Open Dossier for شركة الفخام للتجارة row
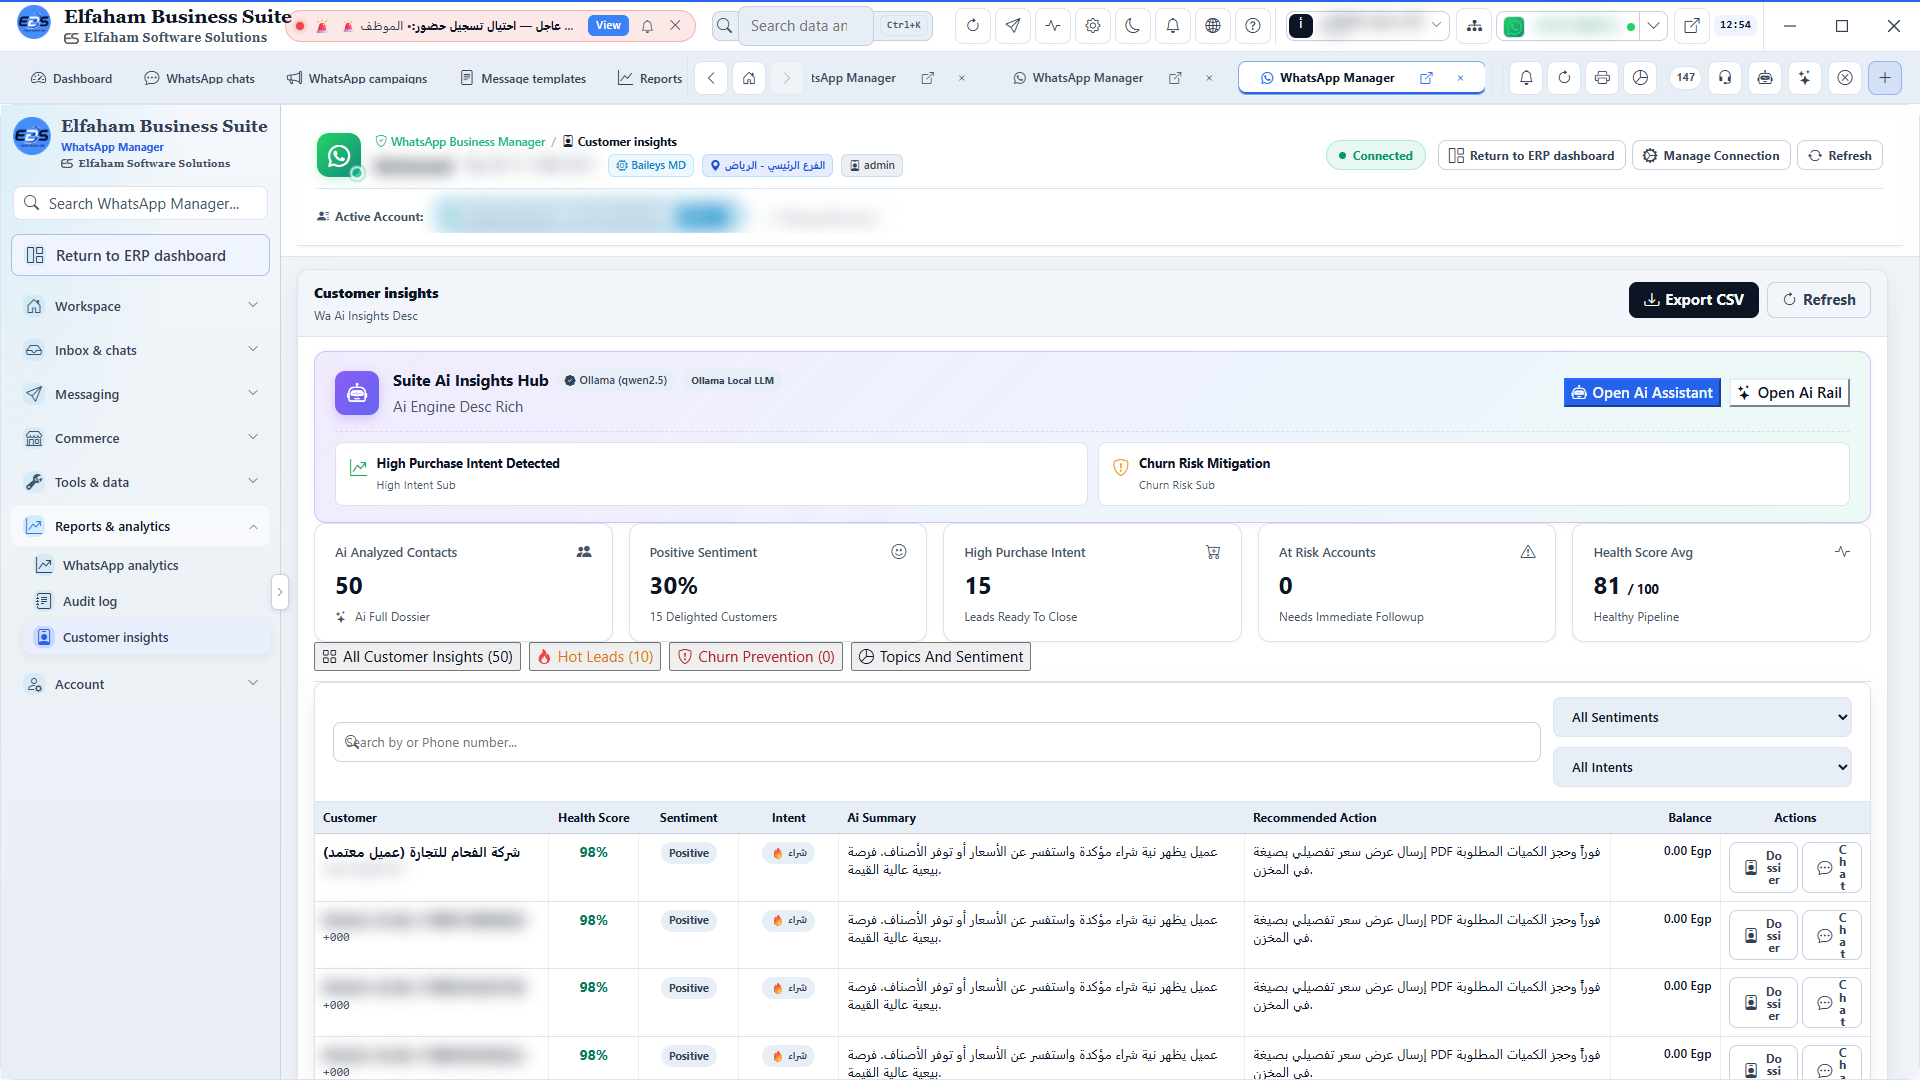This screenshot has height=1080, width=1920. click(x=1763, y=867)
